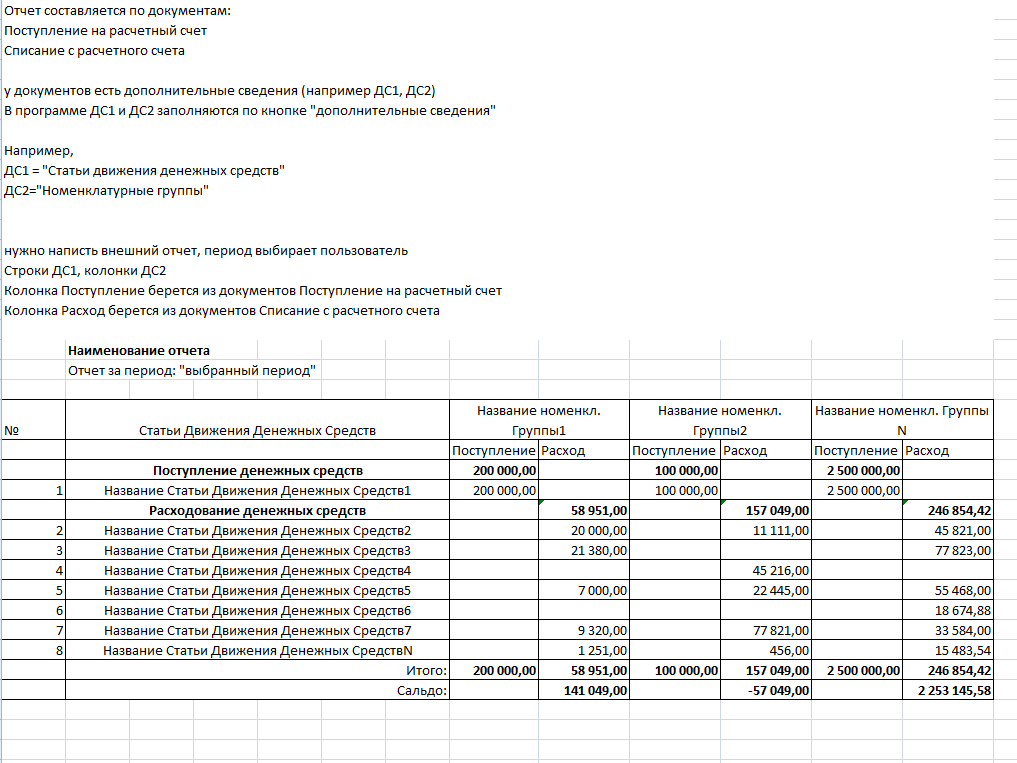This screenshot has height=763, width=1017.
Task: Select the saldo cell with 2 253 145,58
Action: point(948,690)
